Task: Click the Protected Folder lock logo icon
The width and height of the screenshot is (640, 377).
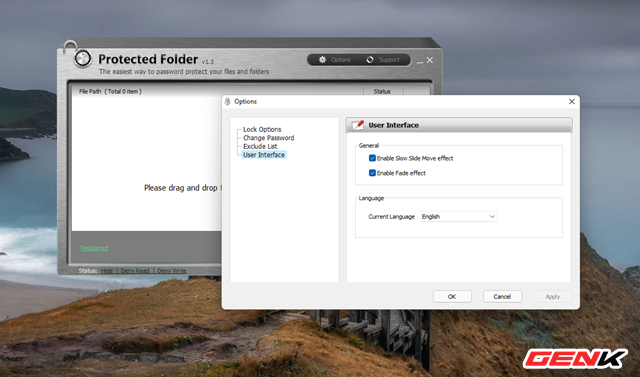Action: coord(82,59)
